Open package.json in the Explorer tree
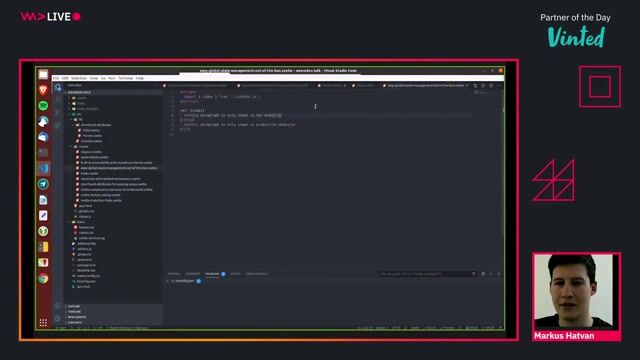 point(86,265)
